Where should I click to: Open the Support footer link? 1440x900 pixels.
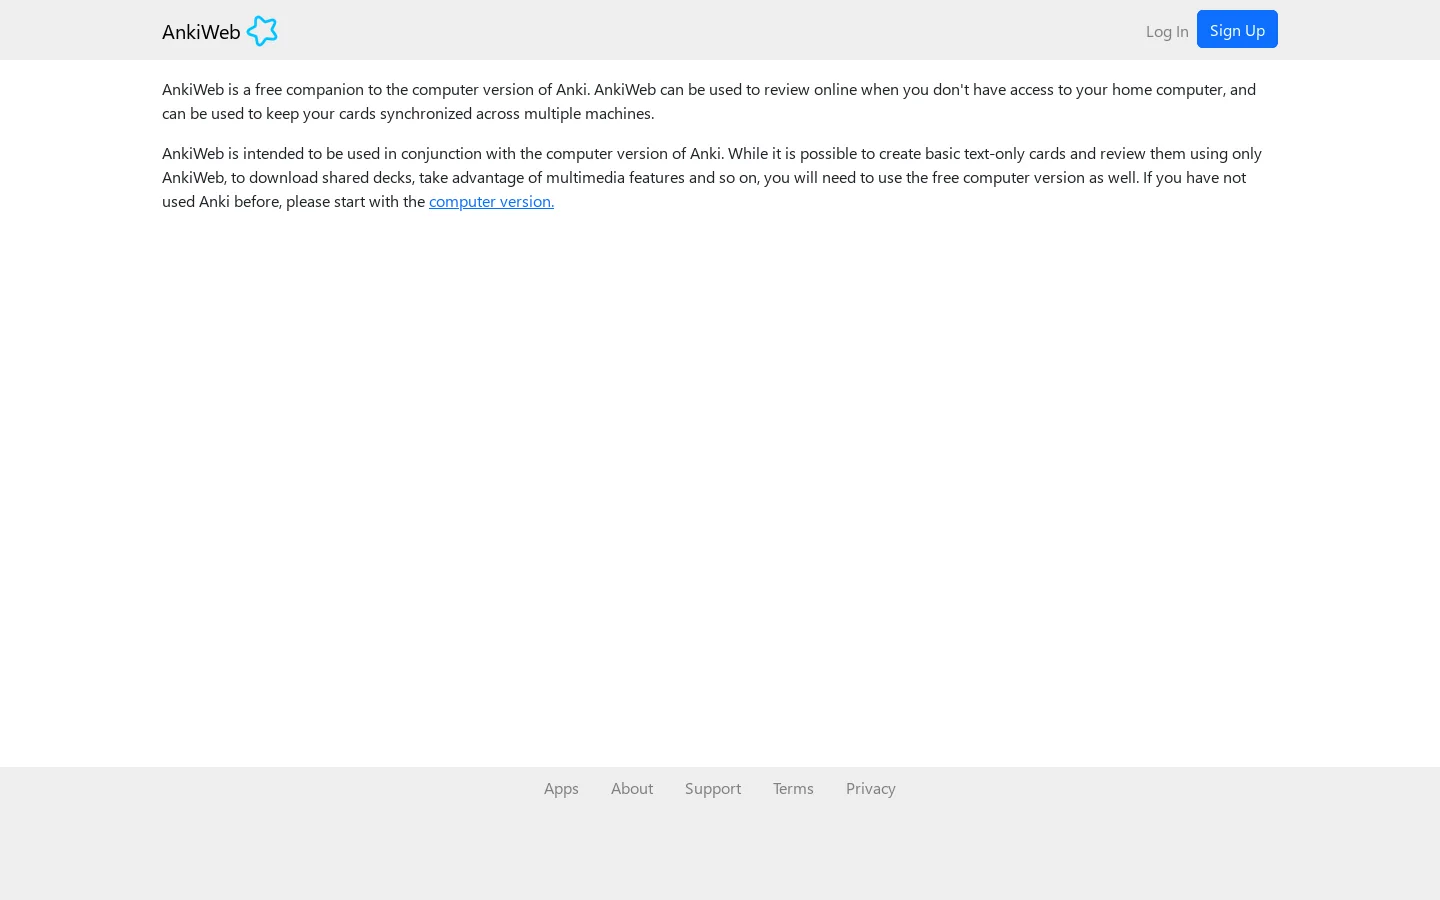[713, 788]
